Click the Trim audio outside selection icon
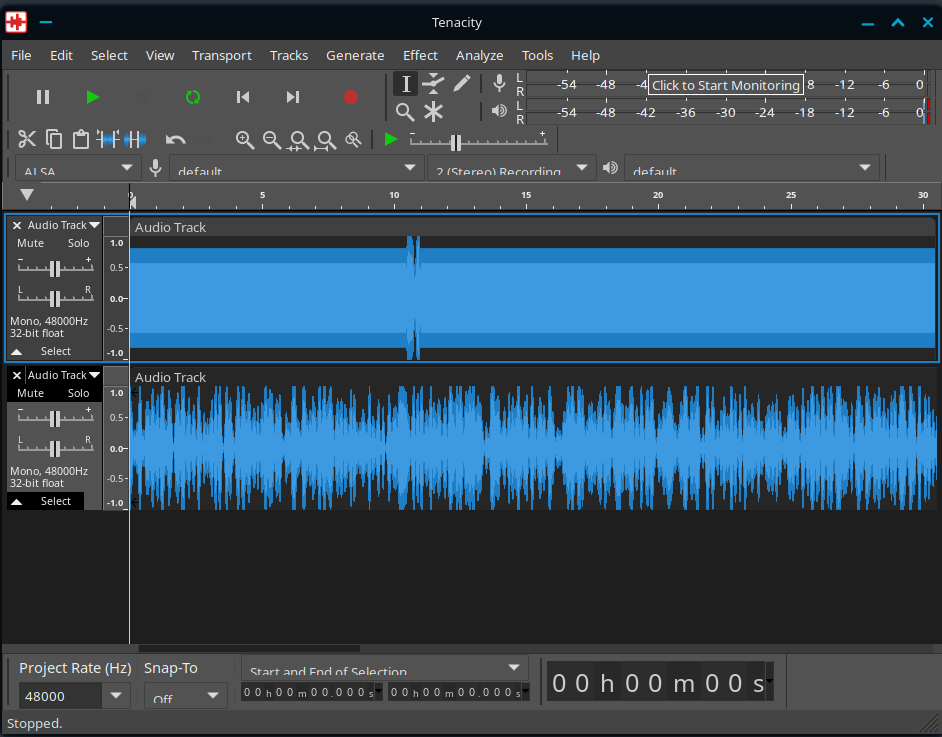 (109, 140)
